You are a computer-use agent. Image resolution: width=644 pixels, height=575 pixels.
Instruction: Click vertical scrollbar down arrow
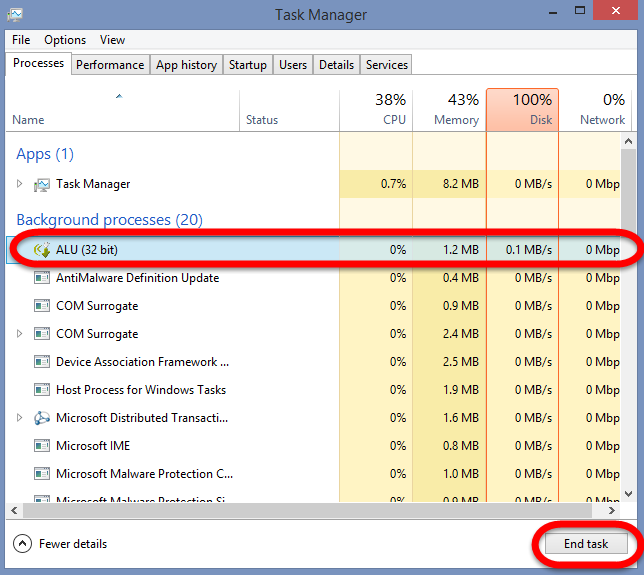tap(628, 494)
